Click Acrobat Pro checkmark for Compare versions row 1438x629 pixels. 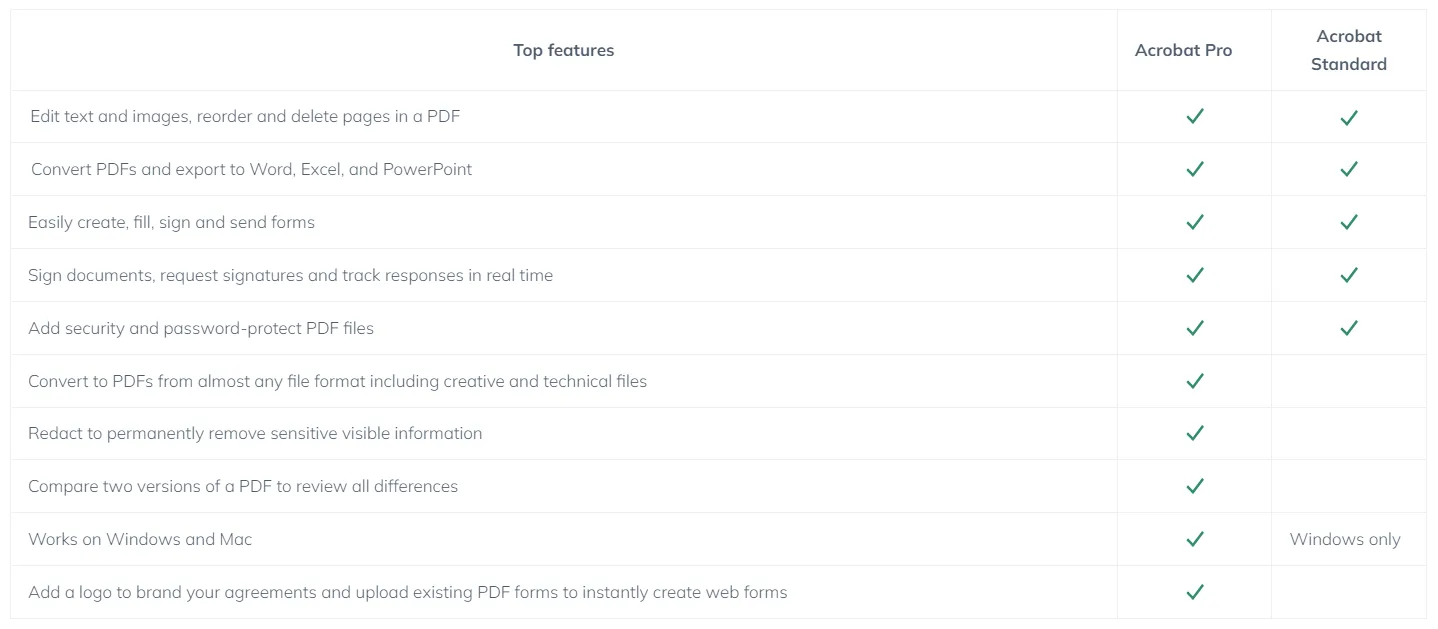tap(1194, 486)
